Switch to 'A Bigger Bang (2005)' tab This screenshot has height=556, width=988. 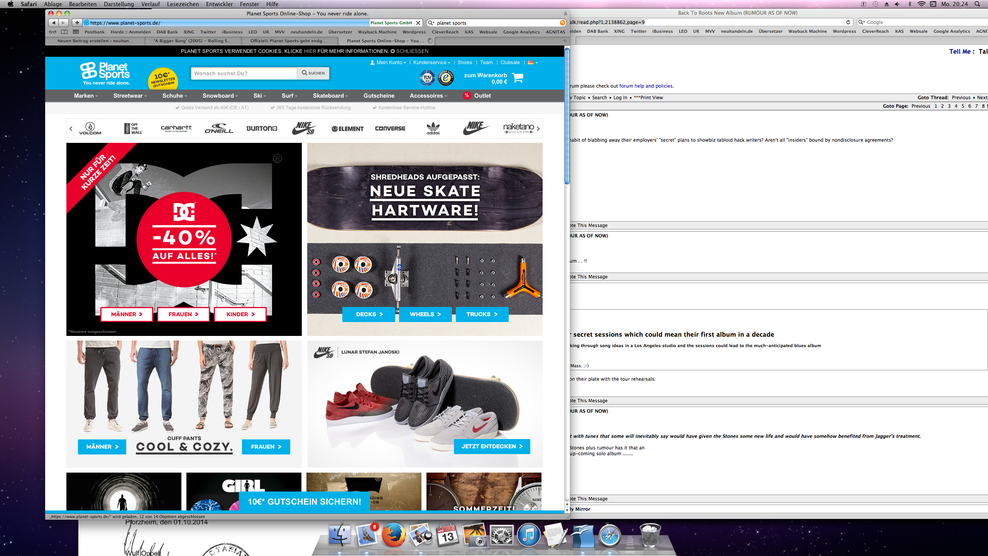[x=192, y=40]
